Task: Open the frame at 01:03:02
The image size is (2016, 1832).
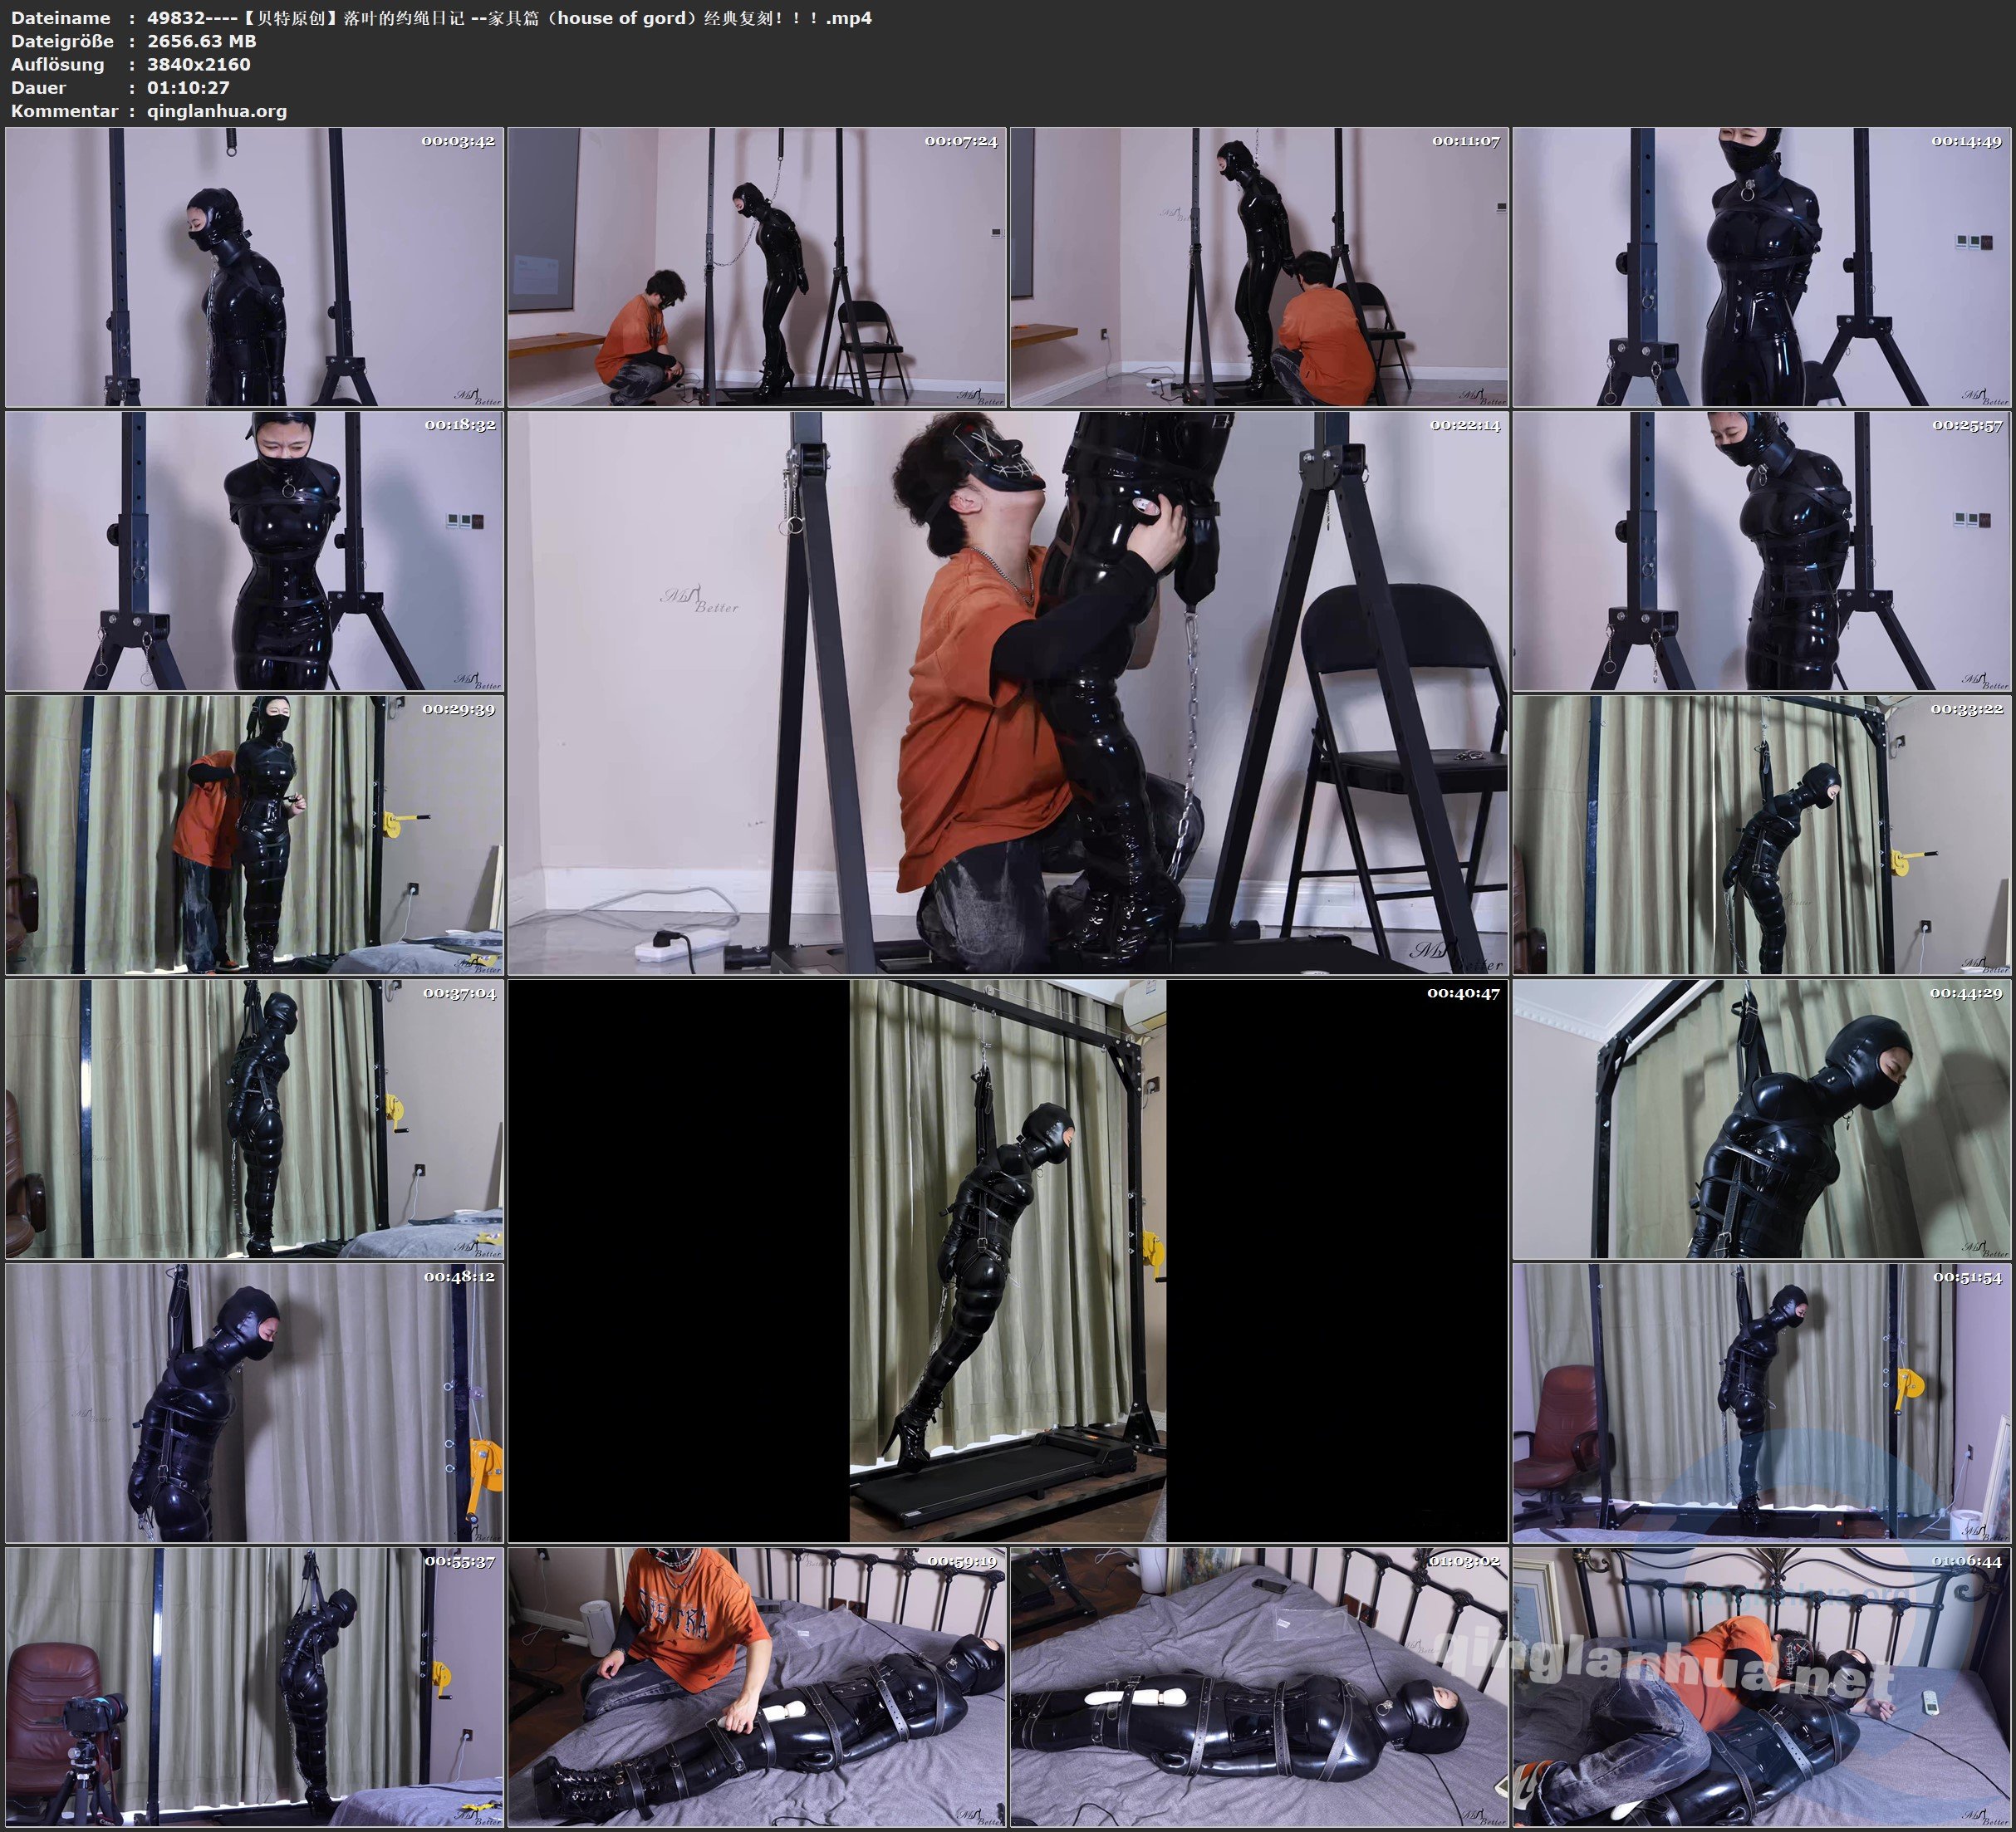Action: click(x=1259, y=1687)
